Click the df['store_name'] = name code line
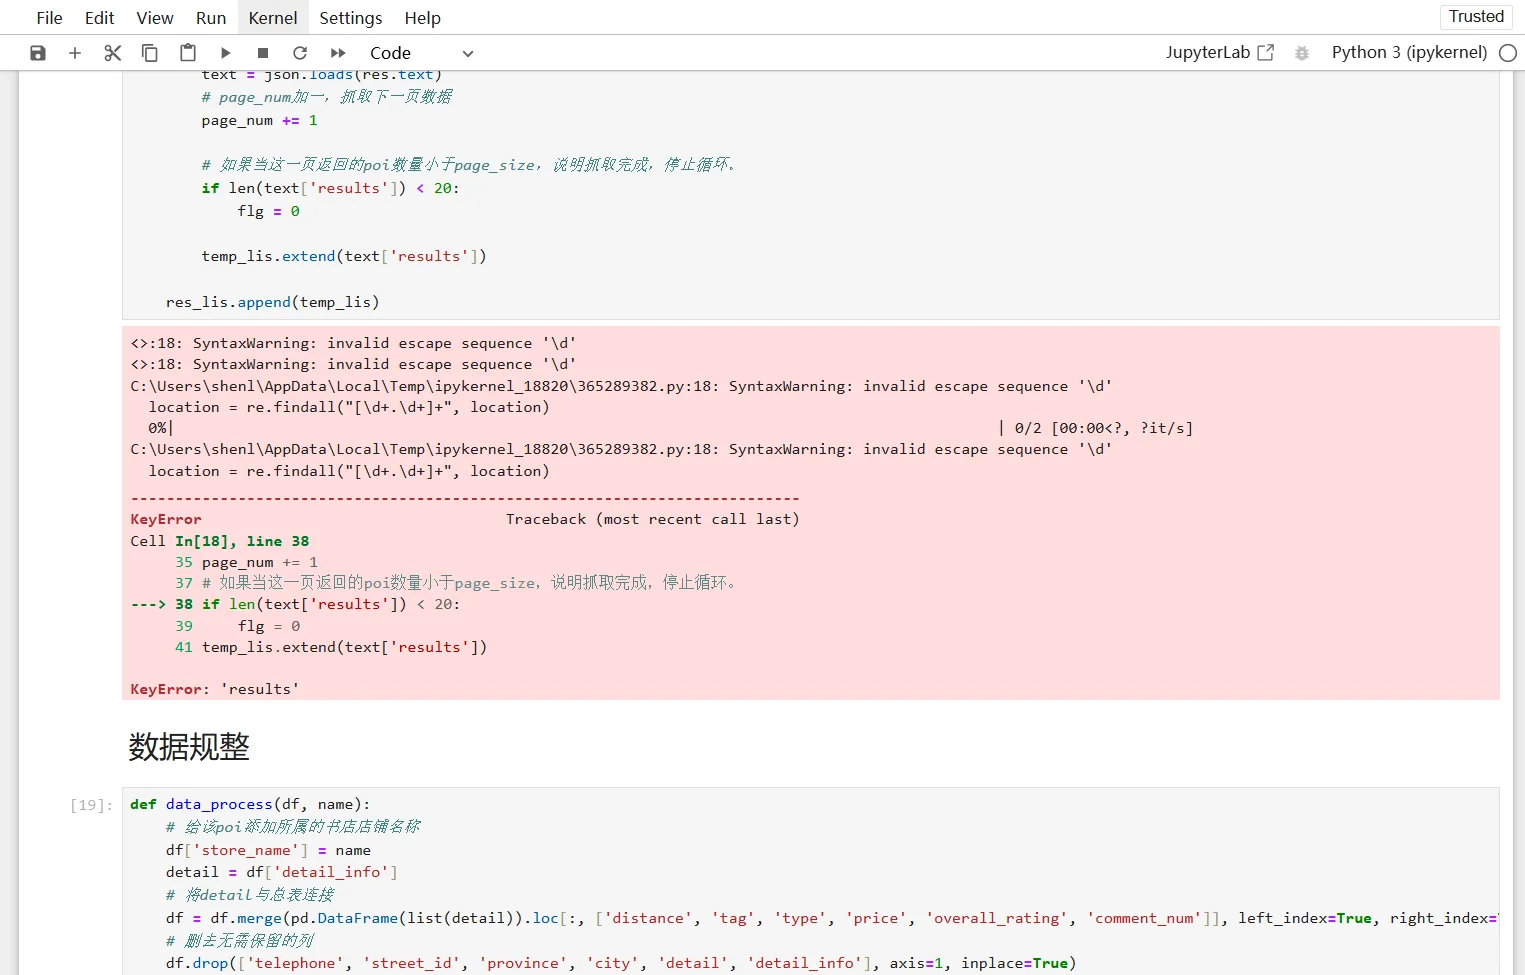 tap(268, 850)
